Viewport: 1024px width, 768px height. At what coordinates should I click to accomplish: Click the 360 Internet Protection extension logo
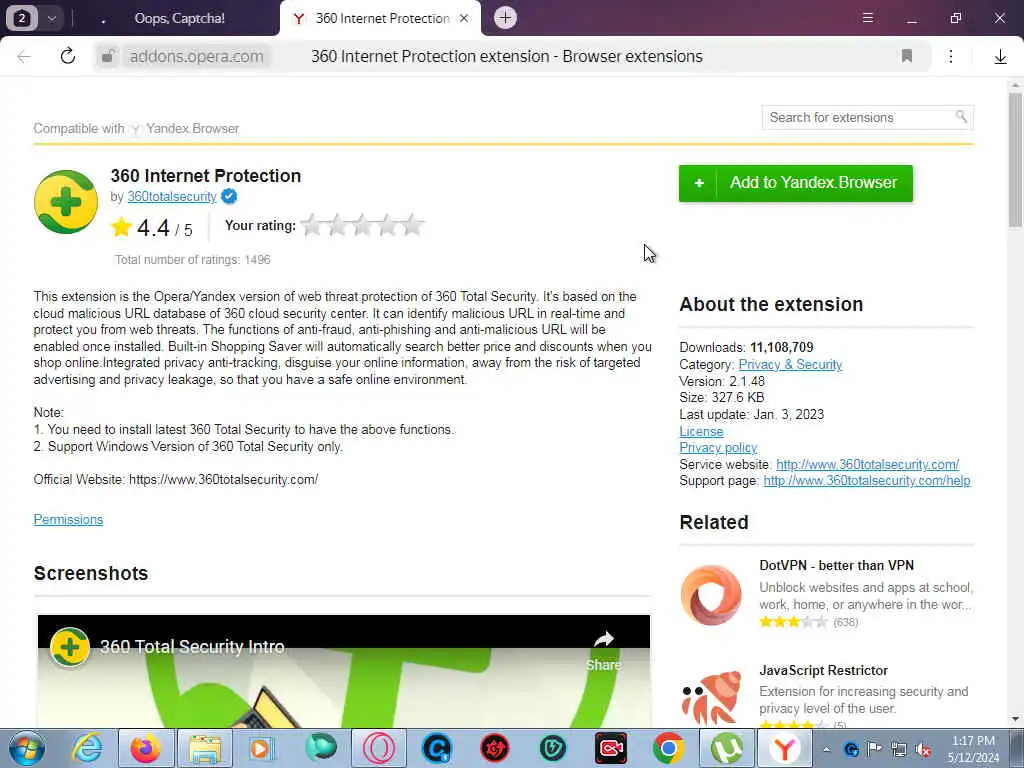click(66, 202)
